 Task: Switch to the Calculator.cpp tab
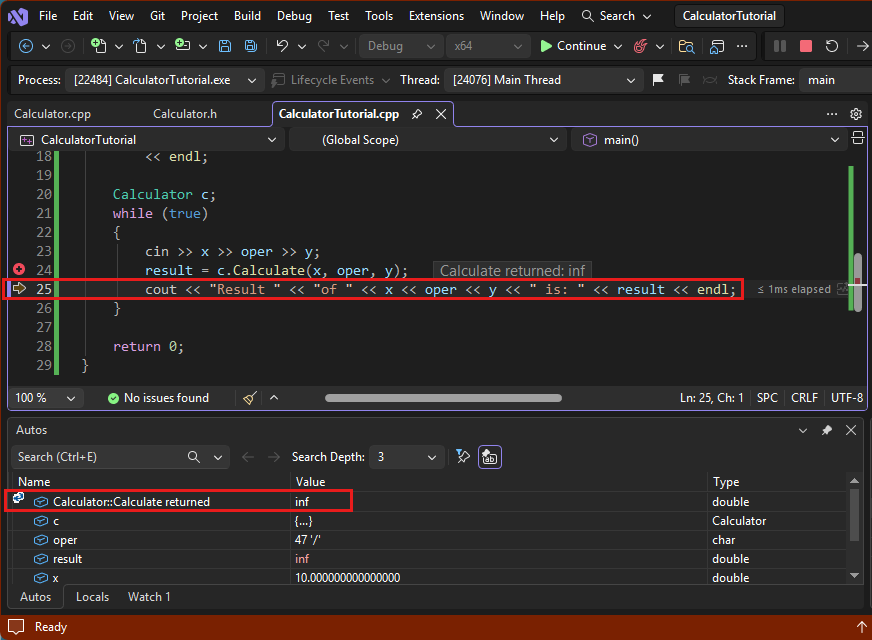click(x=52, y=114)
